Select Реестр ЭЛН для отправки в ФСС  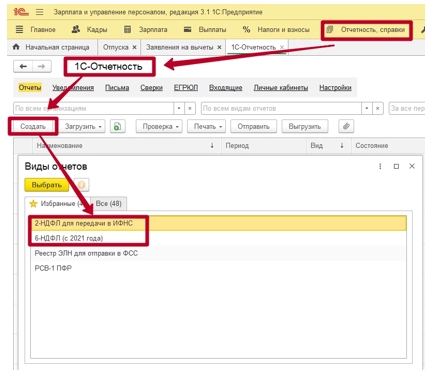(x=219, y=253)
